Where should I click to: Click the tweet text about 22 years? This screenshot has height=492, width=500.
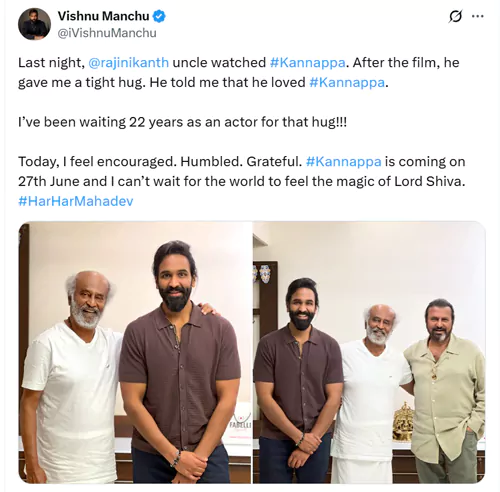(182, 122)
